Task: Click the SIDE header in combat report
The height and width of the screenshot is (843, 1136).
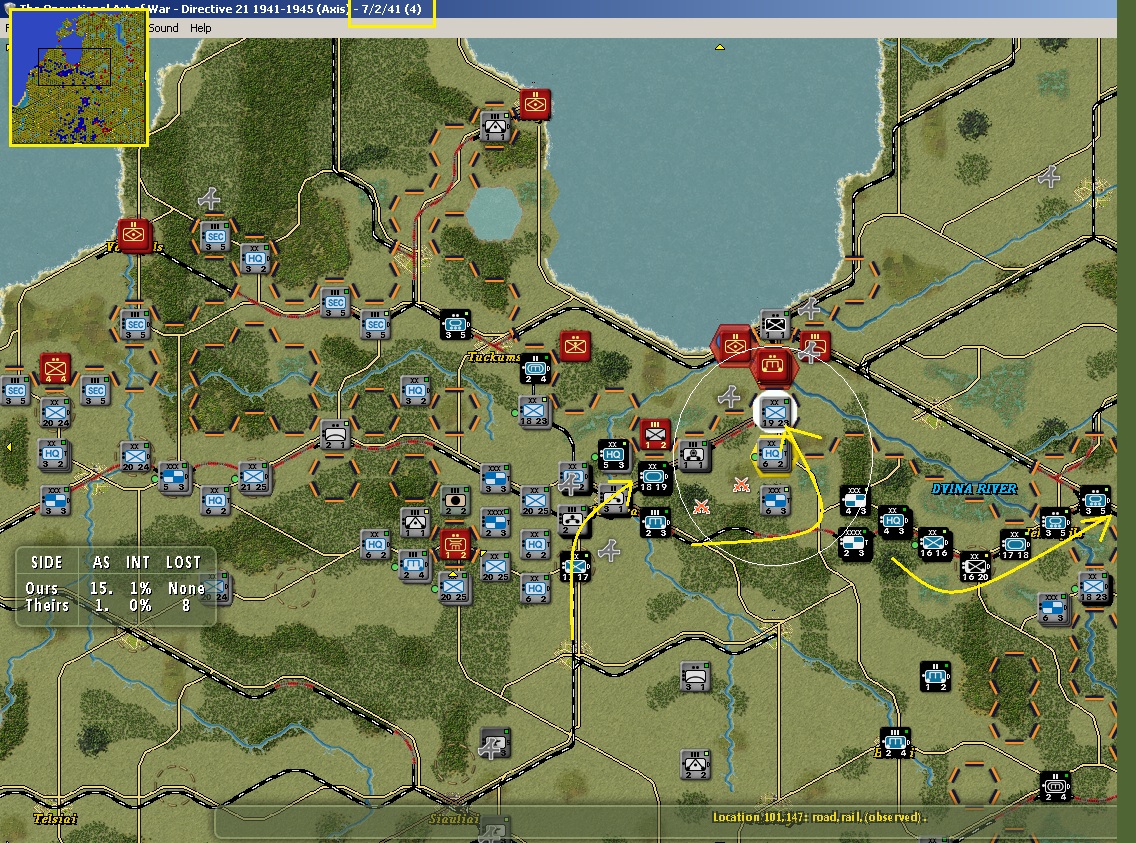Action: pyautogui.click(x=46, y=563)
